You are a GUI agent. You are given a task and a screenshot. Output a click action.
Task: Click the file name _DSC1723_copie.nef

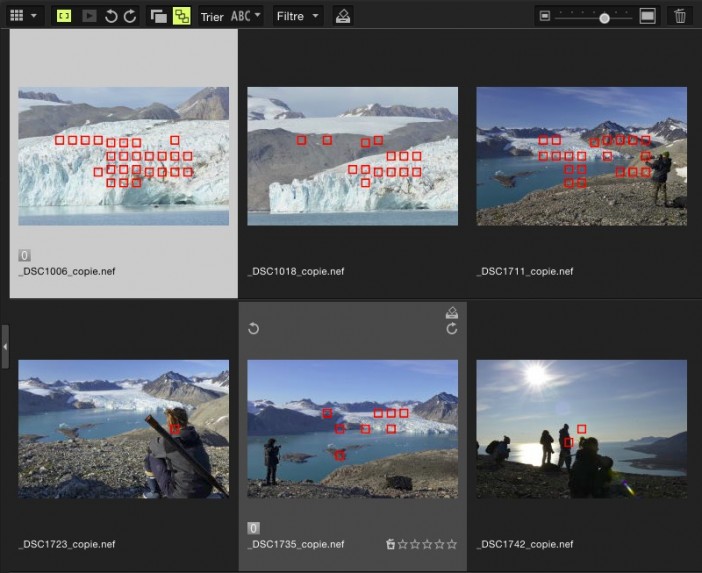(67, 544)
